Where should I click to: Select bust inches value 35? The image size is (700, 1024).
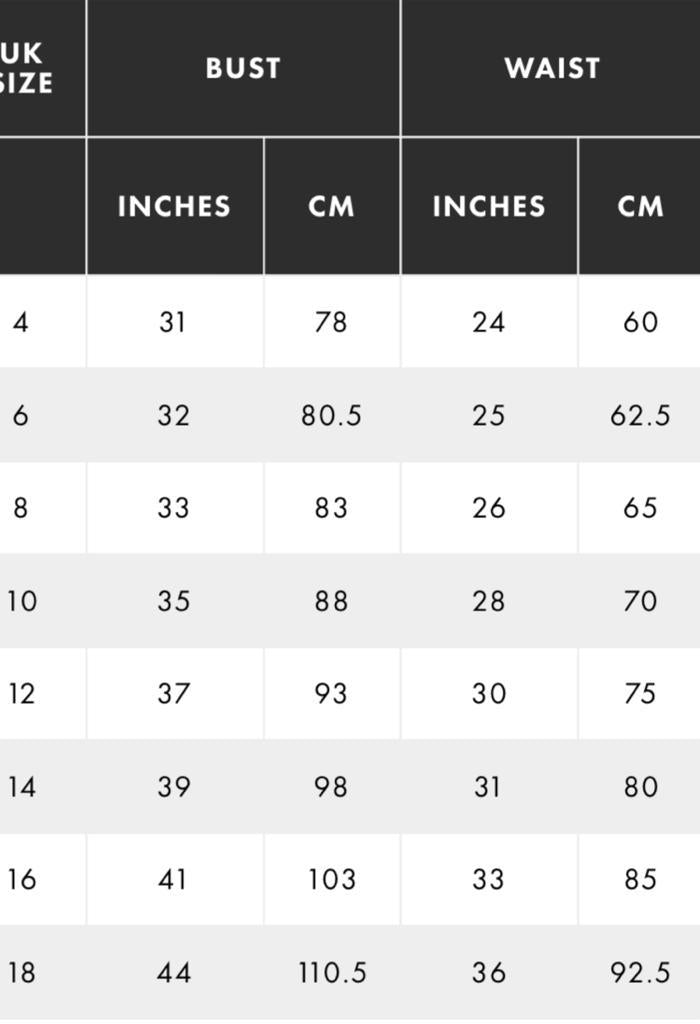point(174,601)
